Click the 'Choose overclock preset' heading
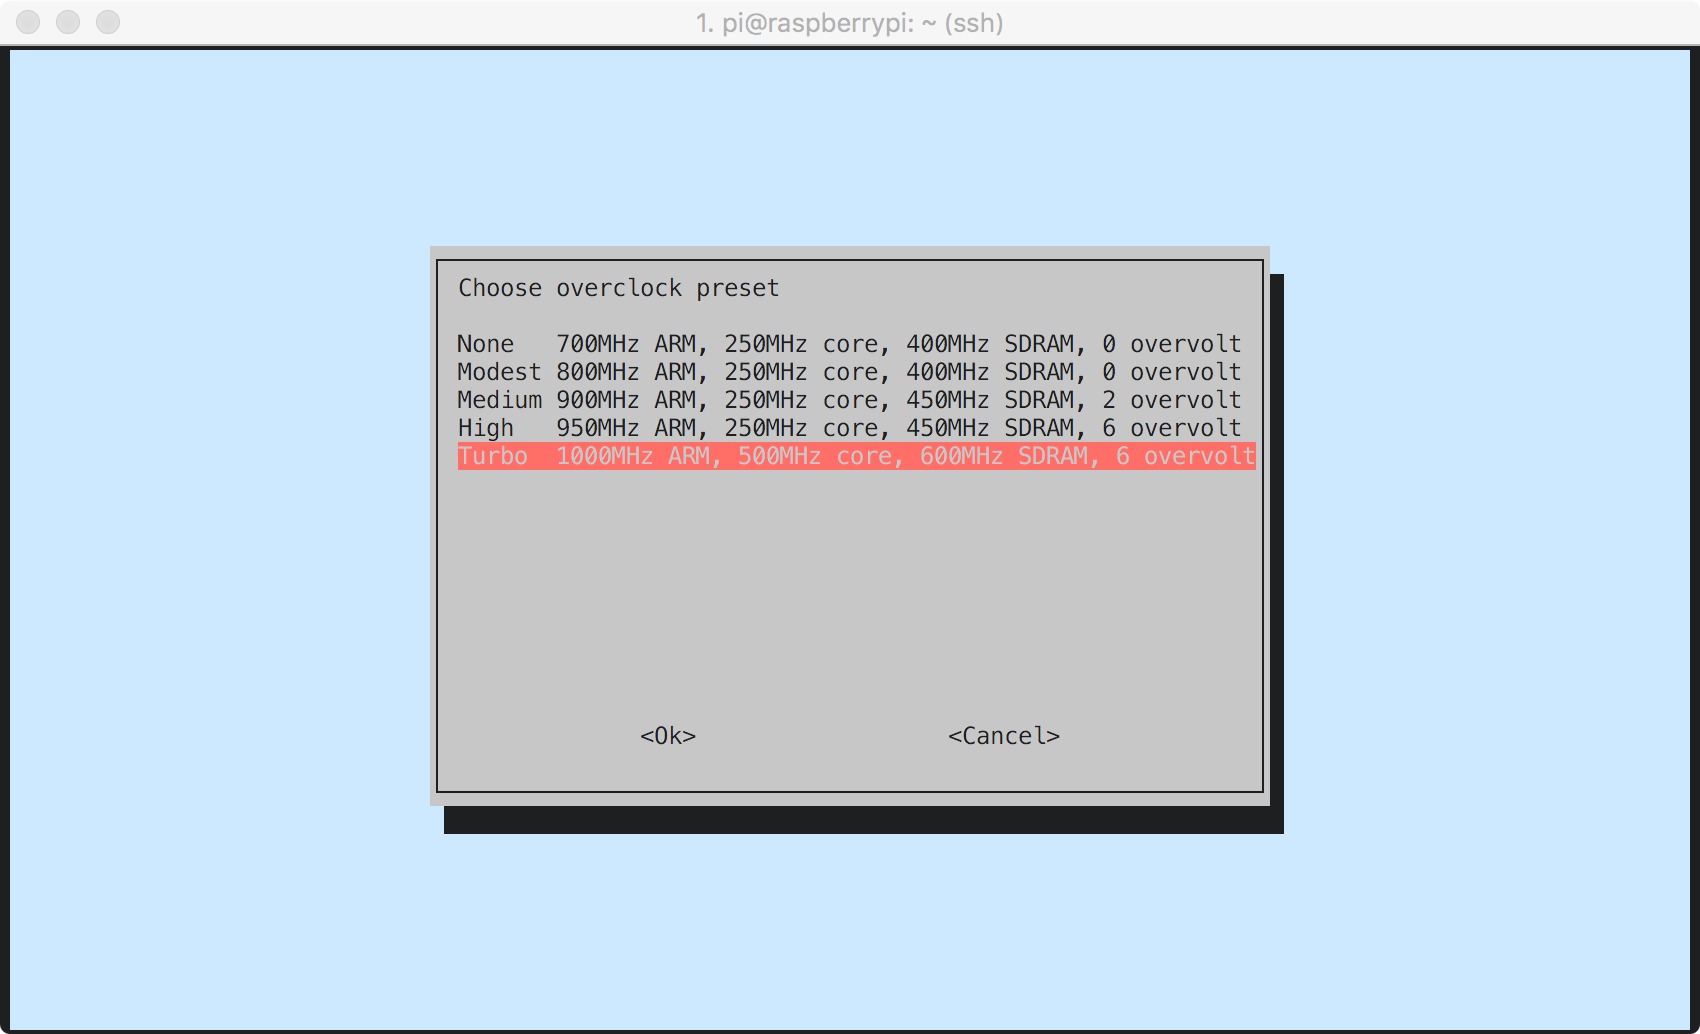Screen dimensions: 1700x1034 click(618, 288)
